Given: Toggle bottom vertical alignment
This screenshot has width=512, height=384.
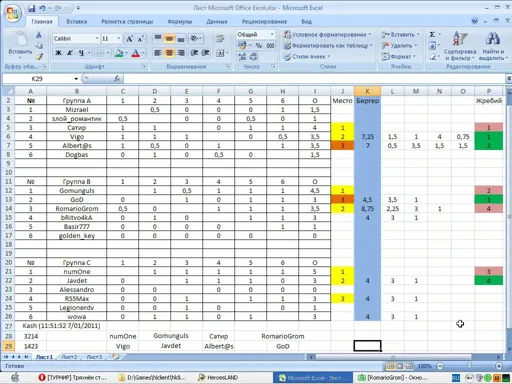Looking at the screenshot, I should pos(181,39).
